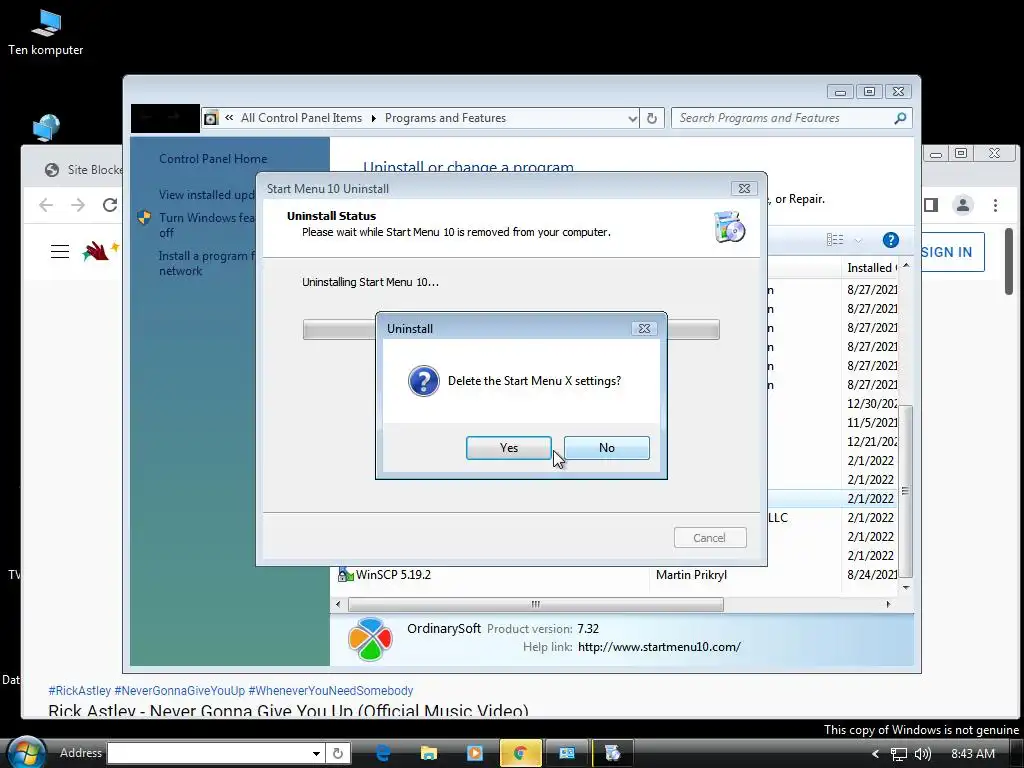Select the Site Blocked Chrome tab

(x=82, y=170)
